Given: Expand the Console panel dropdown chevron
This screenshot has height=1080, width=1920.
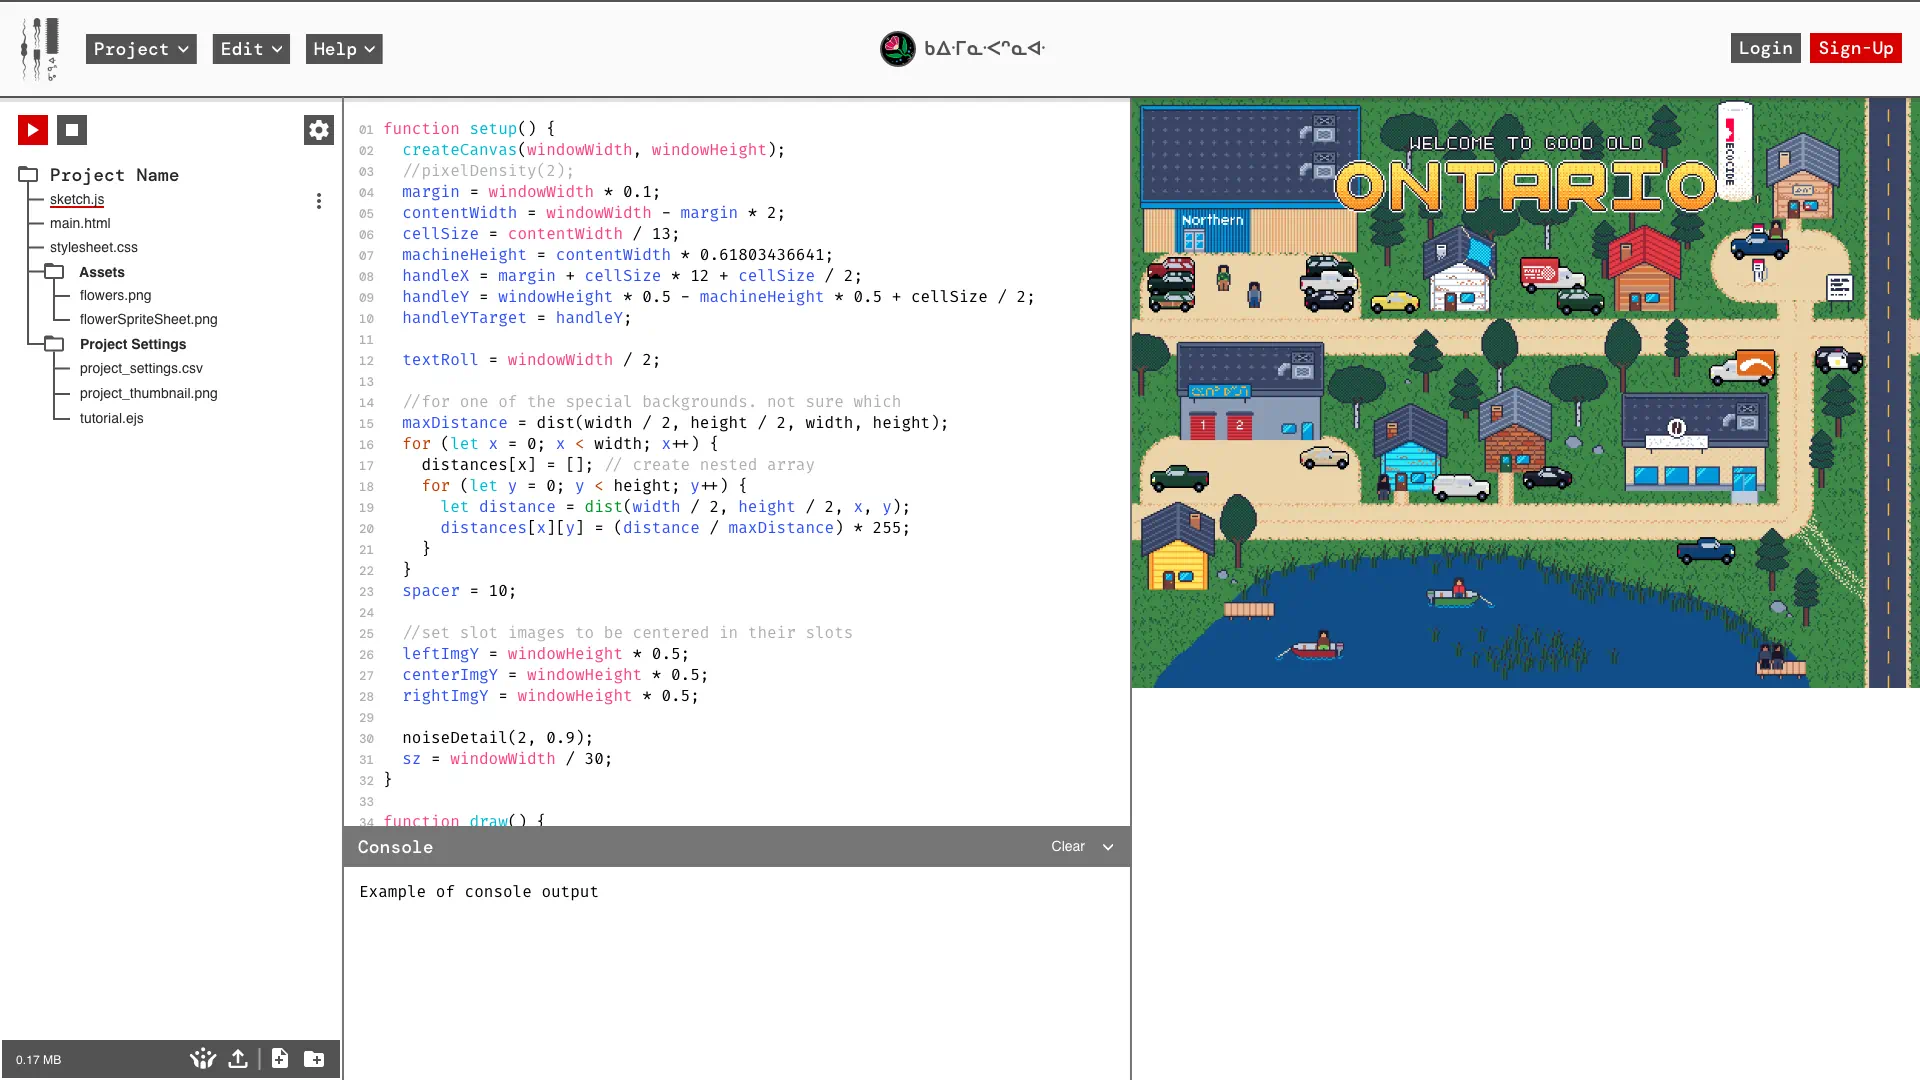Looking at the screenshot, I should (x=1108, y=847).
